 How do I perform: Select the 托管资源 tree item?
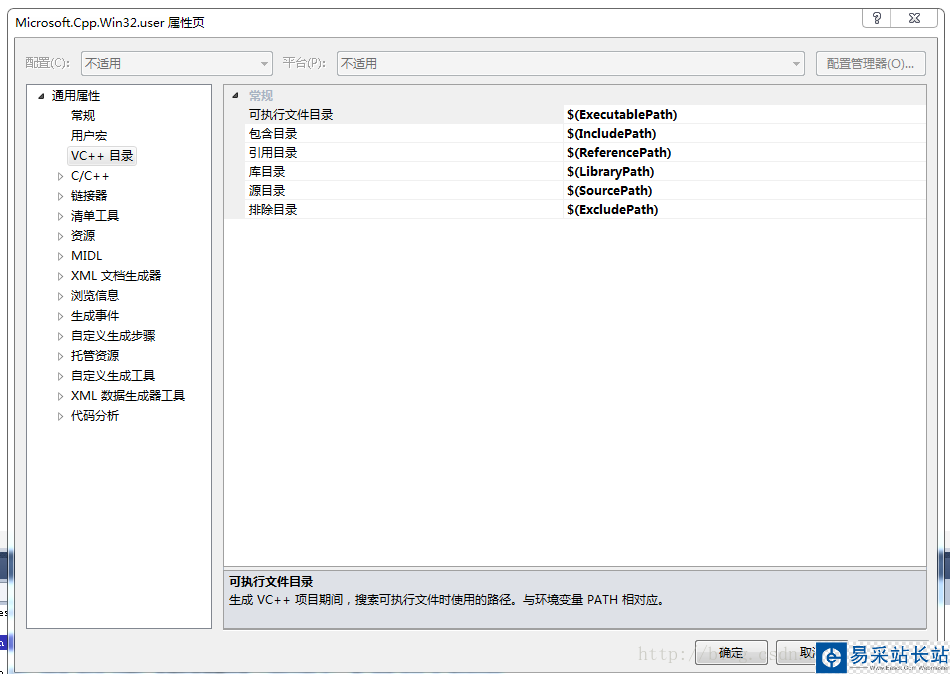click(95, 356)
